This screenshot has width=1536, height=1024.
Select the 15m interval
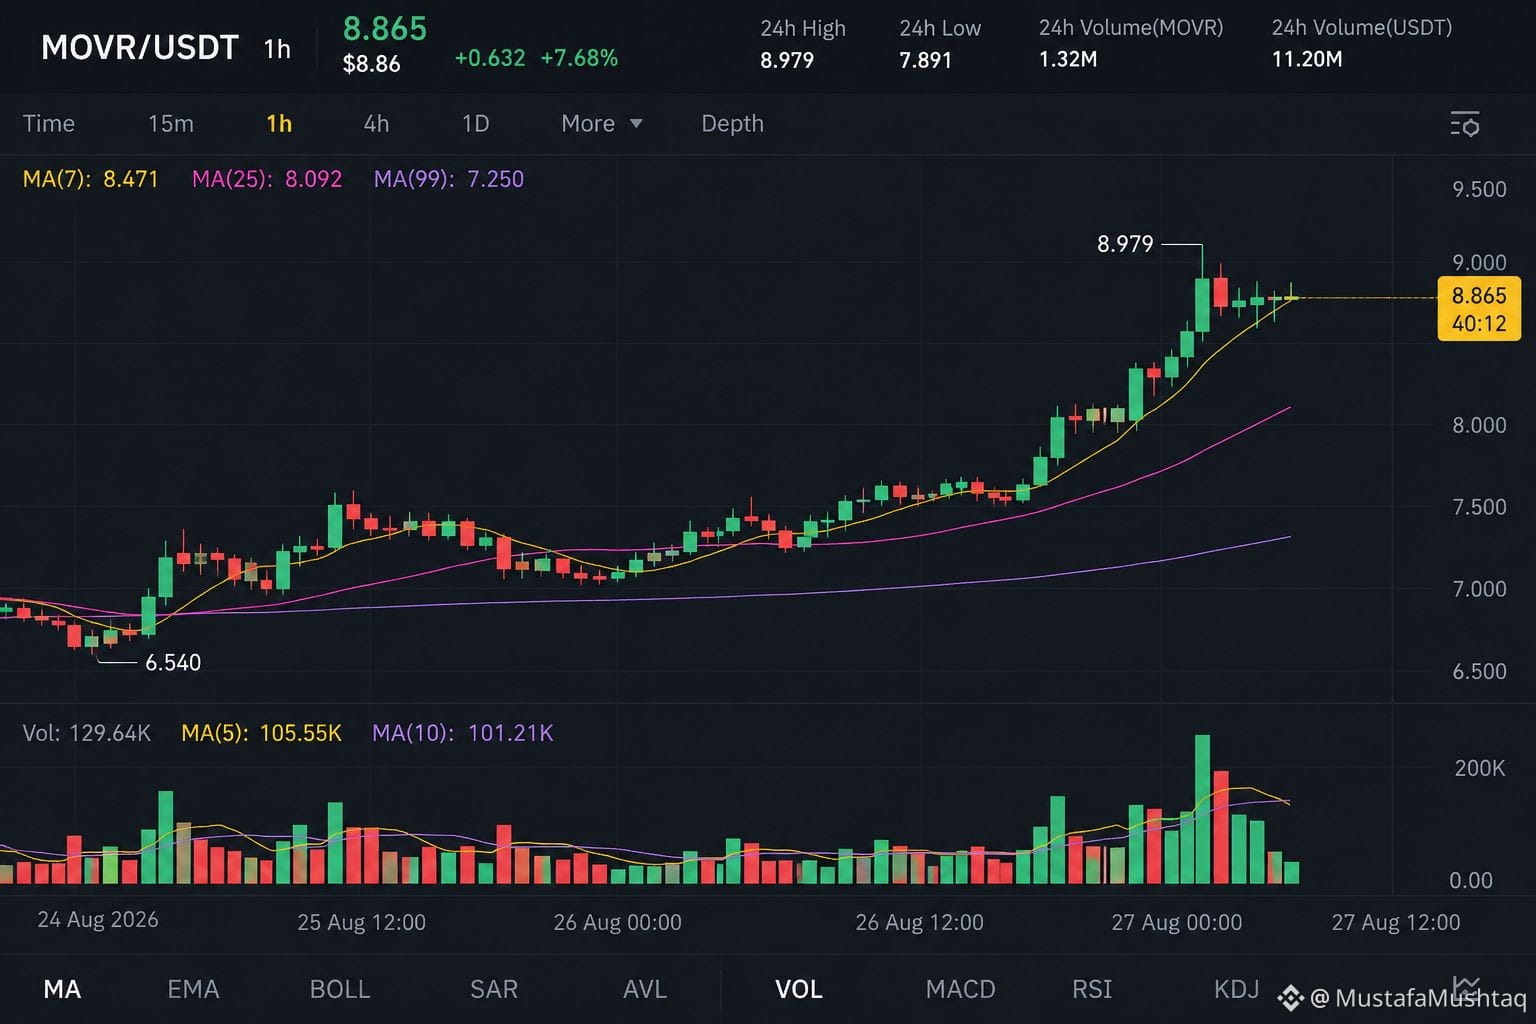(171, 123)
